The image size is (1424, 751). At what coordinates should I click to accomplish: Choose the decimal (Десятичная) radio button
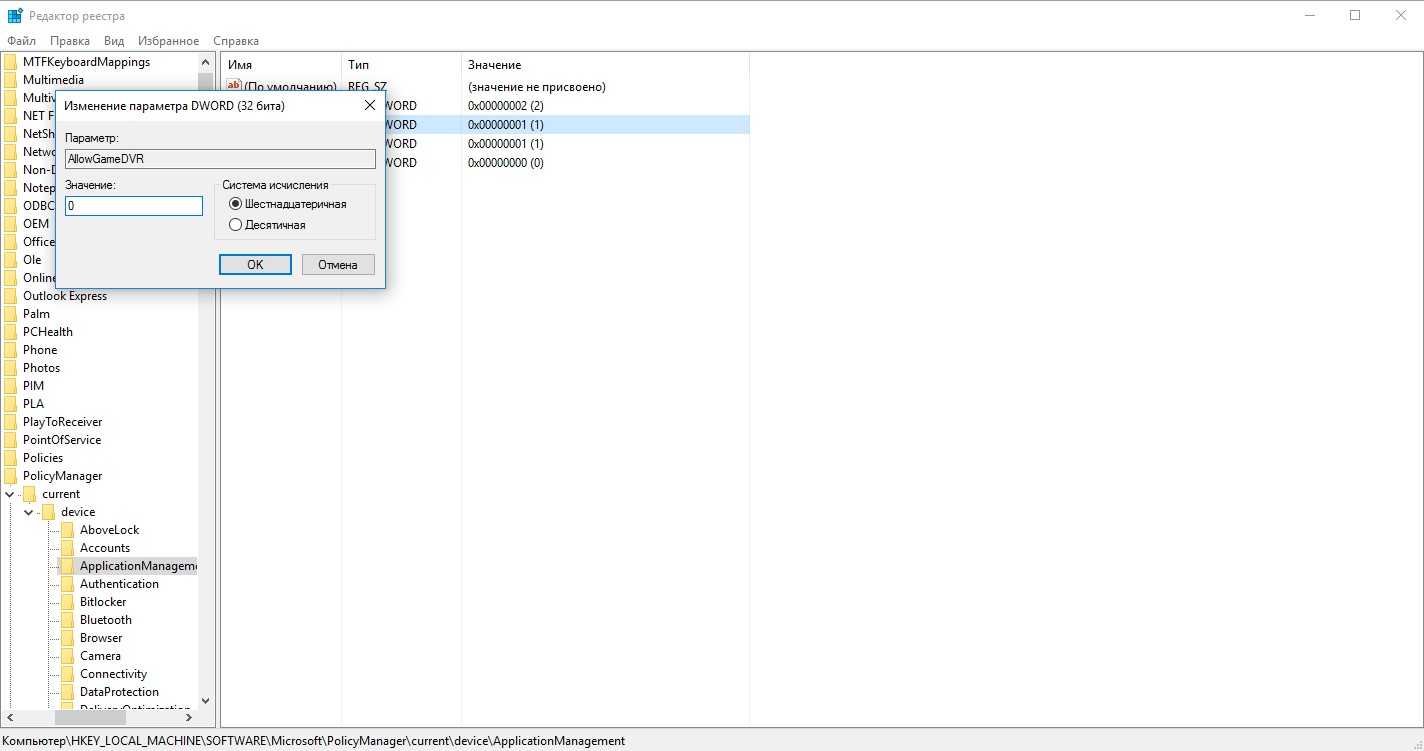[x=236, y=225]
